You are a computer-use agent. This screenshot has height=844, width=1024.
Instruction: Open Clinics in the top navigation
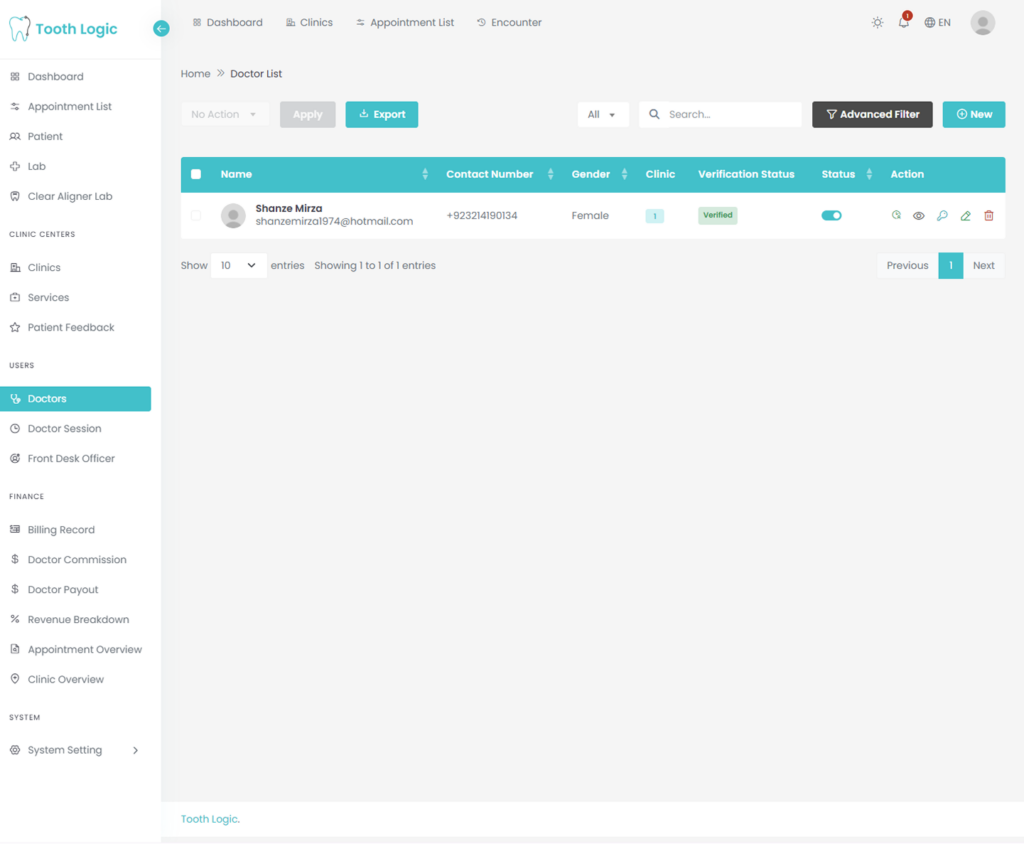pyautogui.click(x=310, y=23)
